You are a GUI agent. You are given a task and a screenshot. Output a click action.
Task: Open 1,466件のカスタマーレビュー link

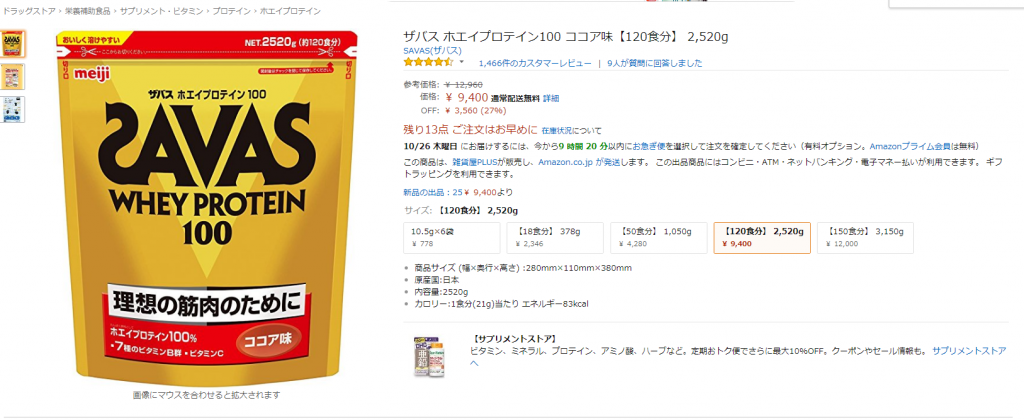(x=535, y=63)
